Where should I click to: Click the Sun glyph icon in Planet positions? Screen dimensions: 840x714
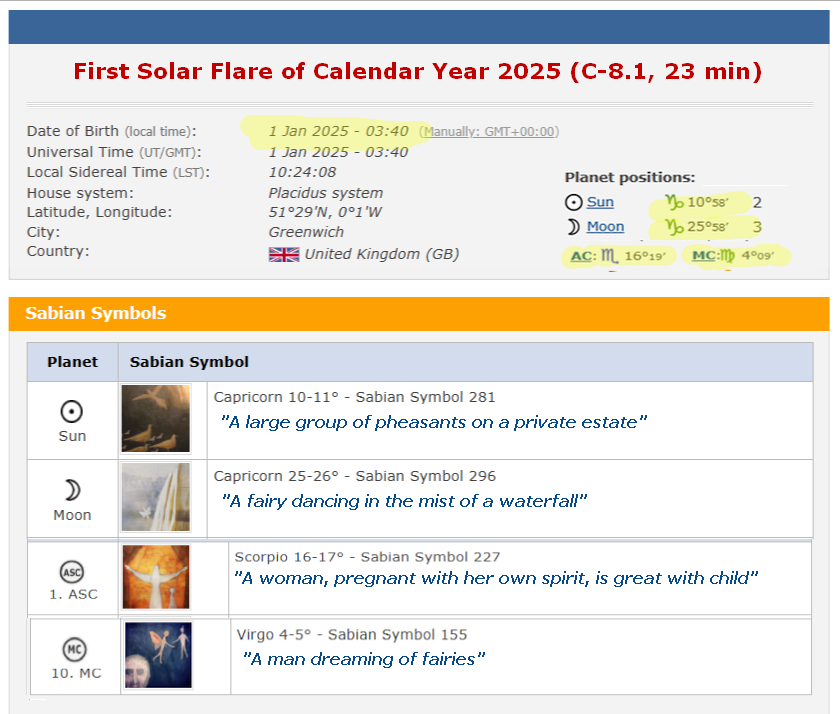(x=572, y=202)
